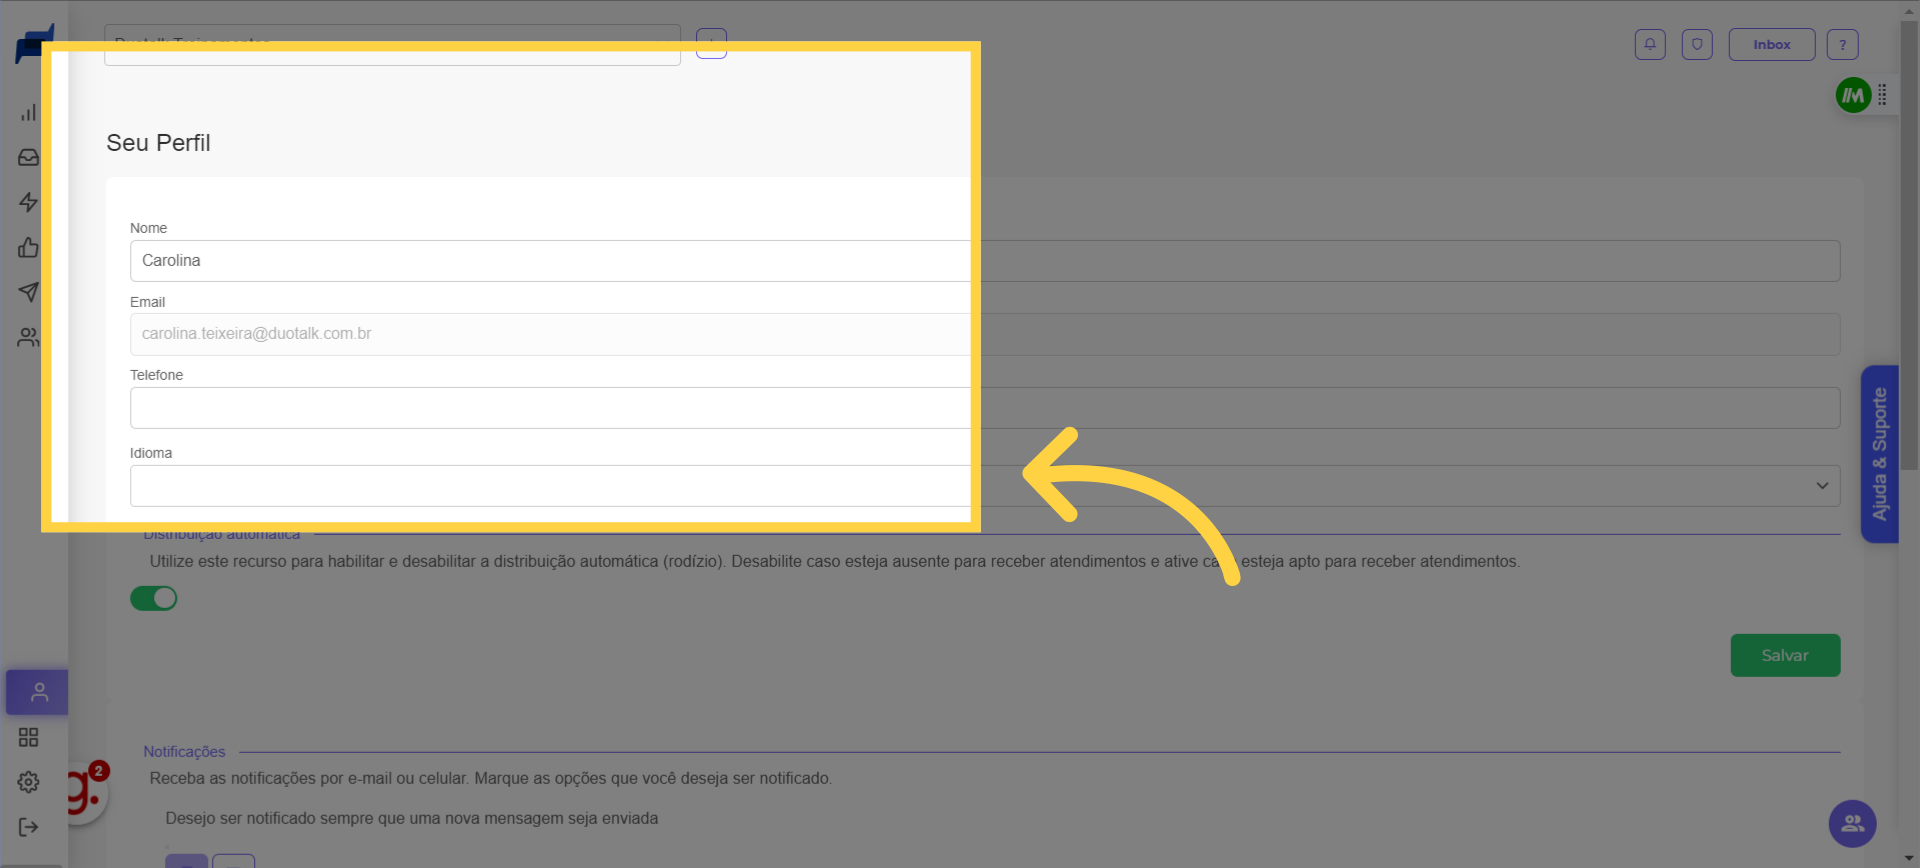1920x868 pixels.
Task: Click the lightning bolt automation icon
Action: pos(28,202)
